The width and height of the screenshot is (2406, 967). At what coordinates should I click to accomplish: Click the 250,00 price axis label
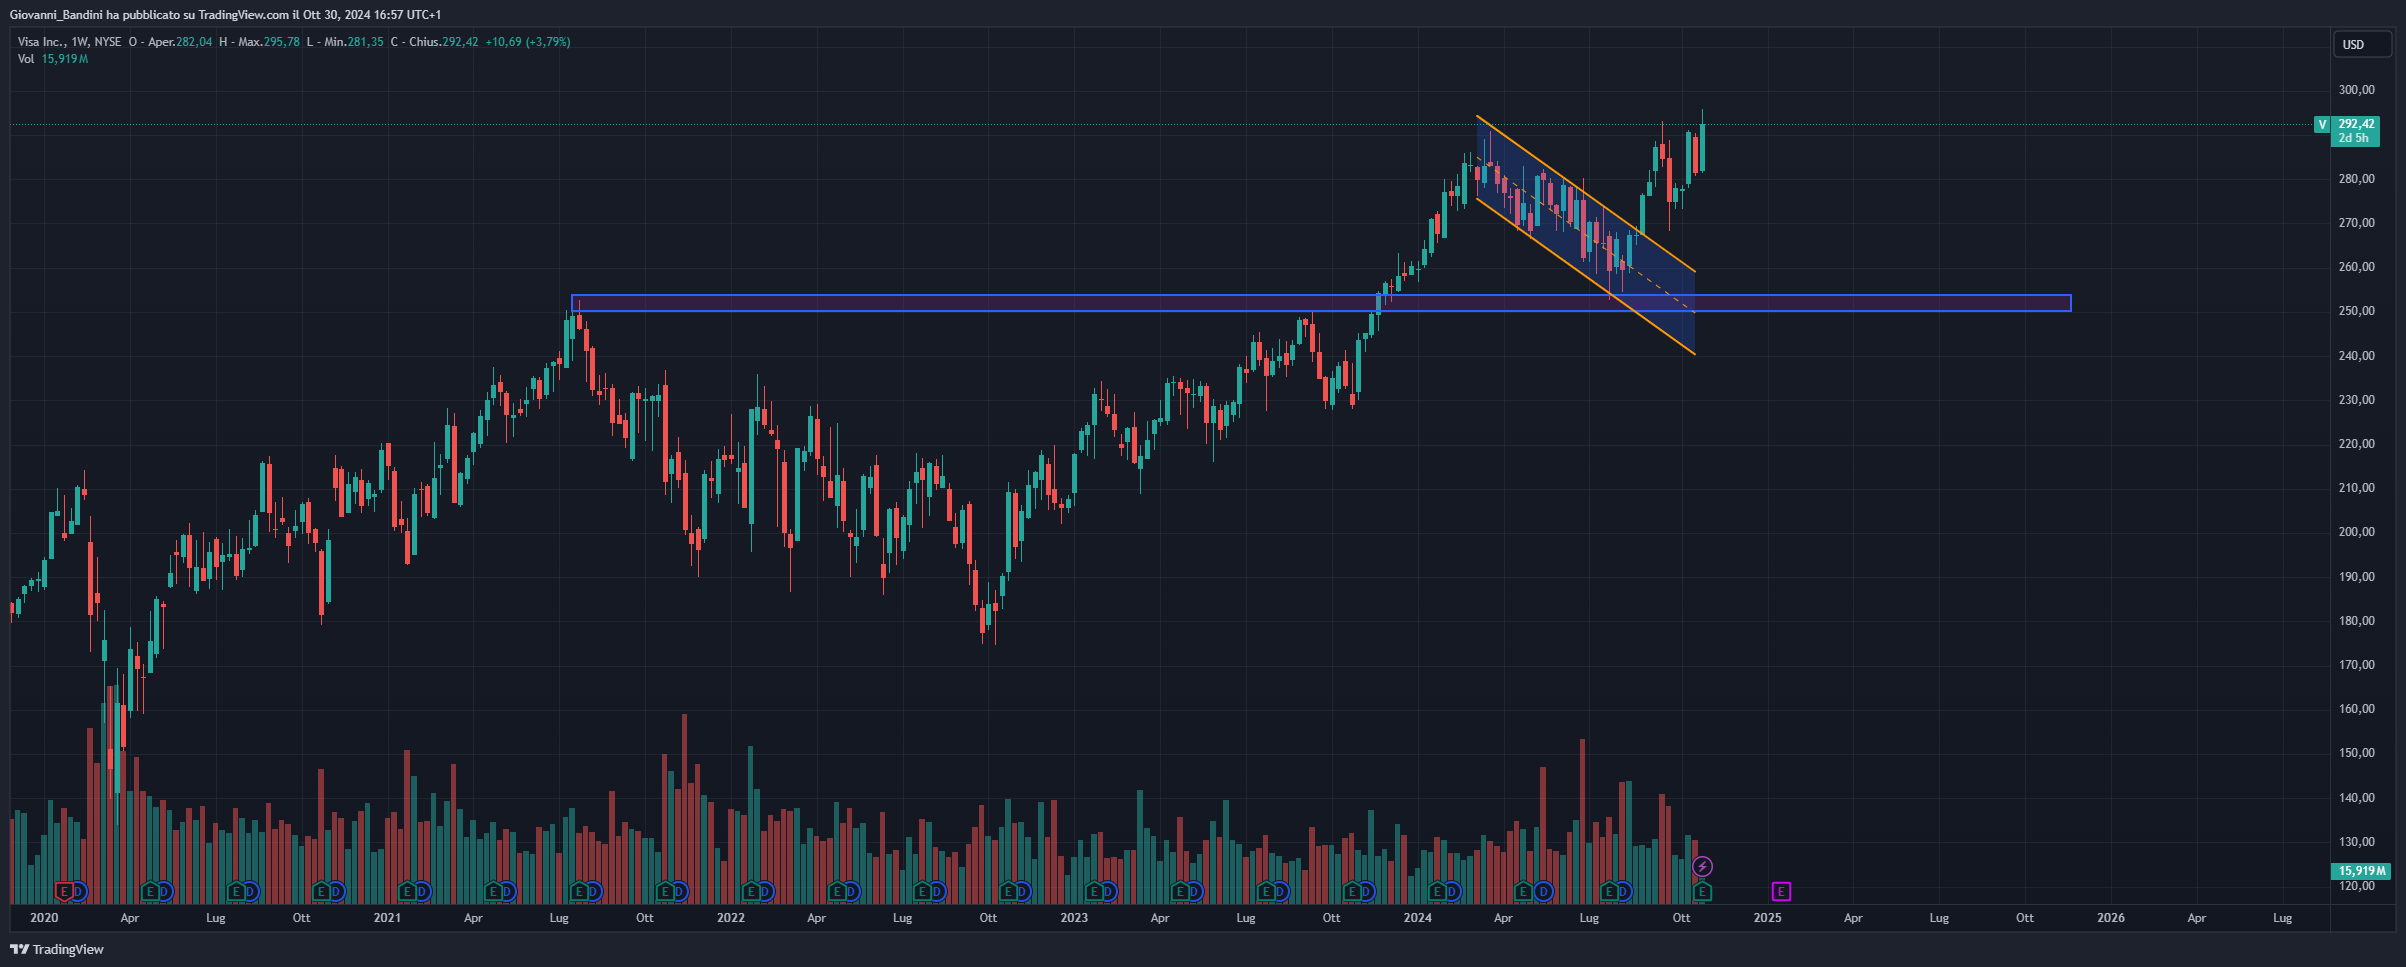pyautogui.click(x=2356, y=311)
